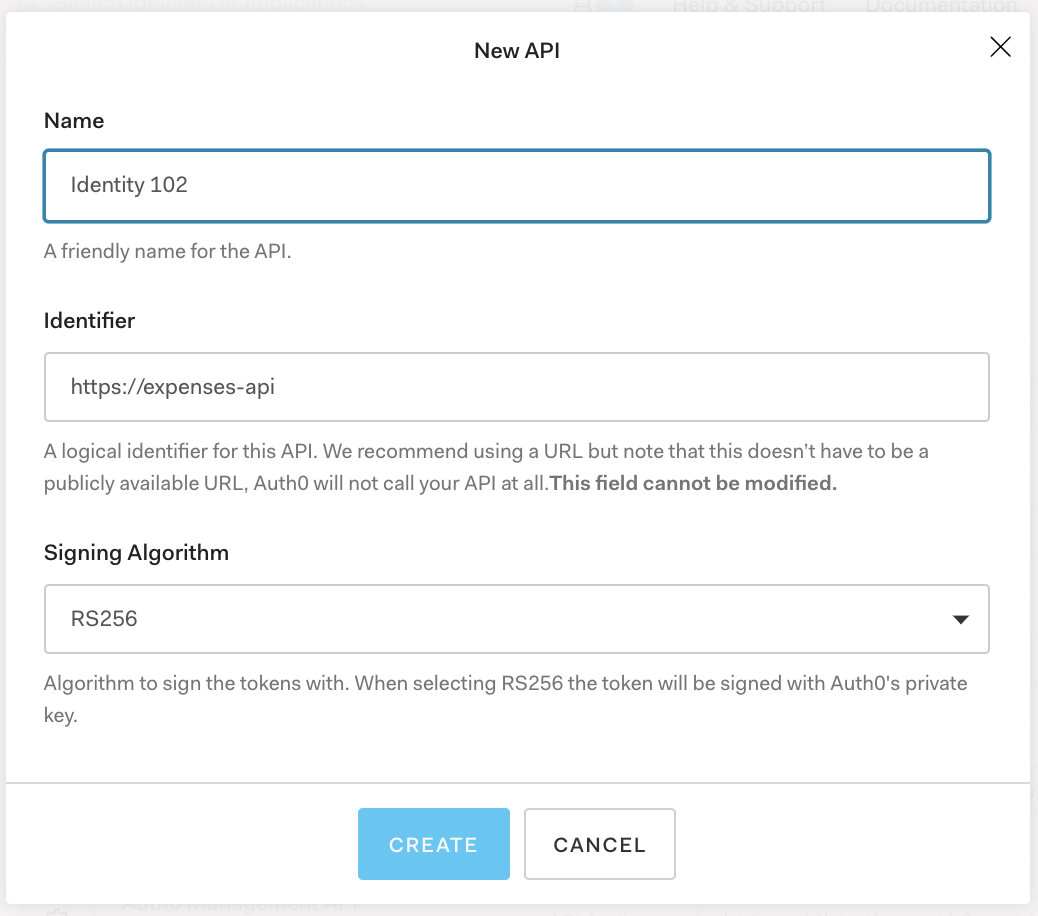Click the New API dialog title
The height and width of the screenshot is (916, 1038).
[x=517, y=51]
